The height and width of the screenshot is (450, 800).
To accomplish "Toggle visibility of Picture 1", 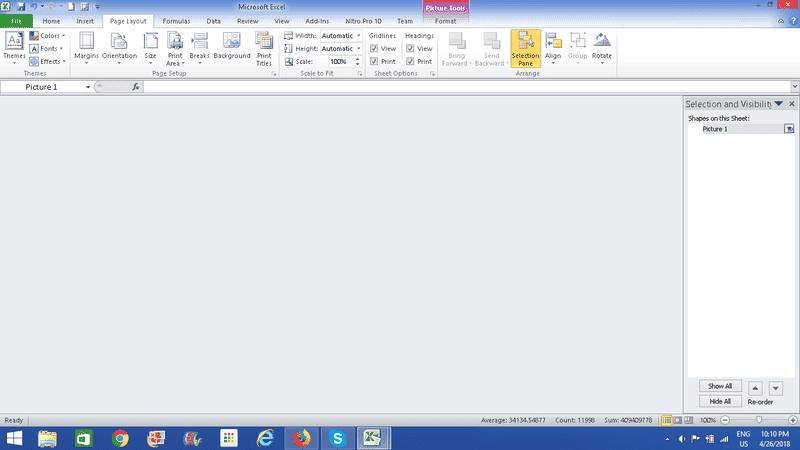I will pyautogui.click(x=789, y=129).
